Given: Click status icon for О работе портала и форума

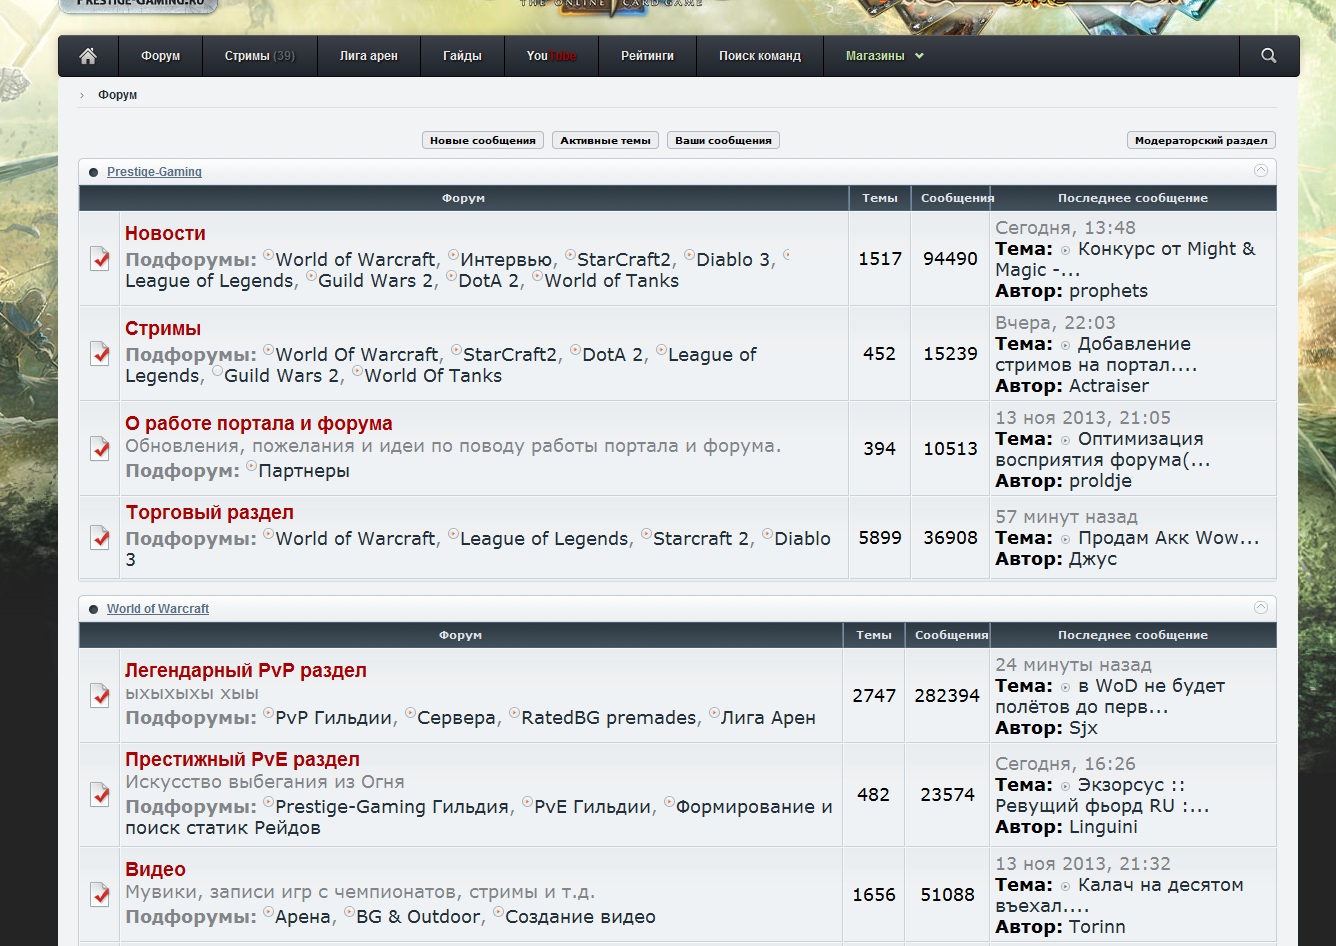Looking at the screenshot, I should tap(100, 448).
